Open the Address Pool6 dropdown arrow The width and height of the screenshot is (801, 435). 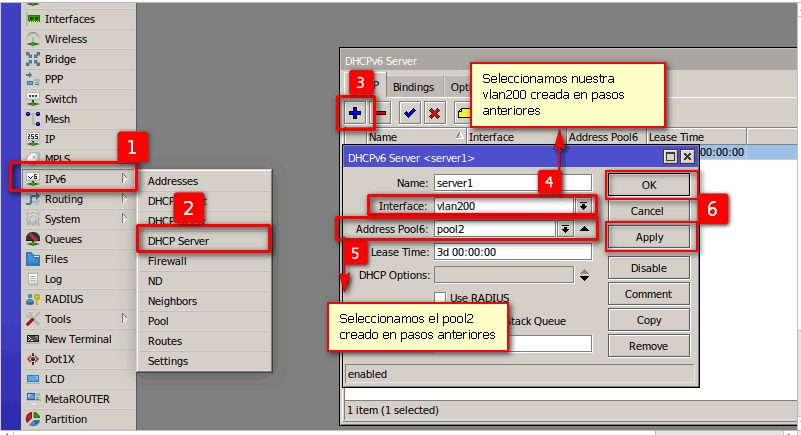565,229
